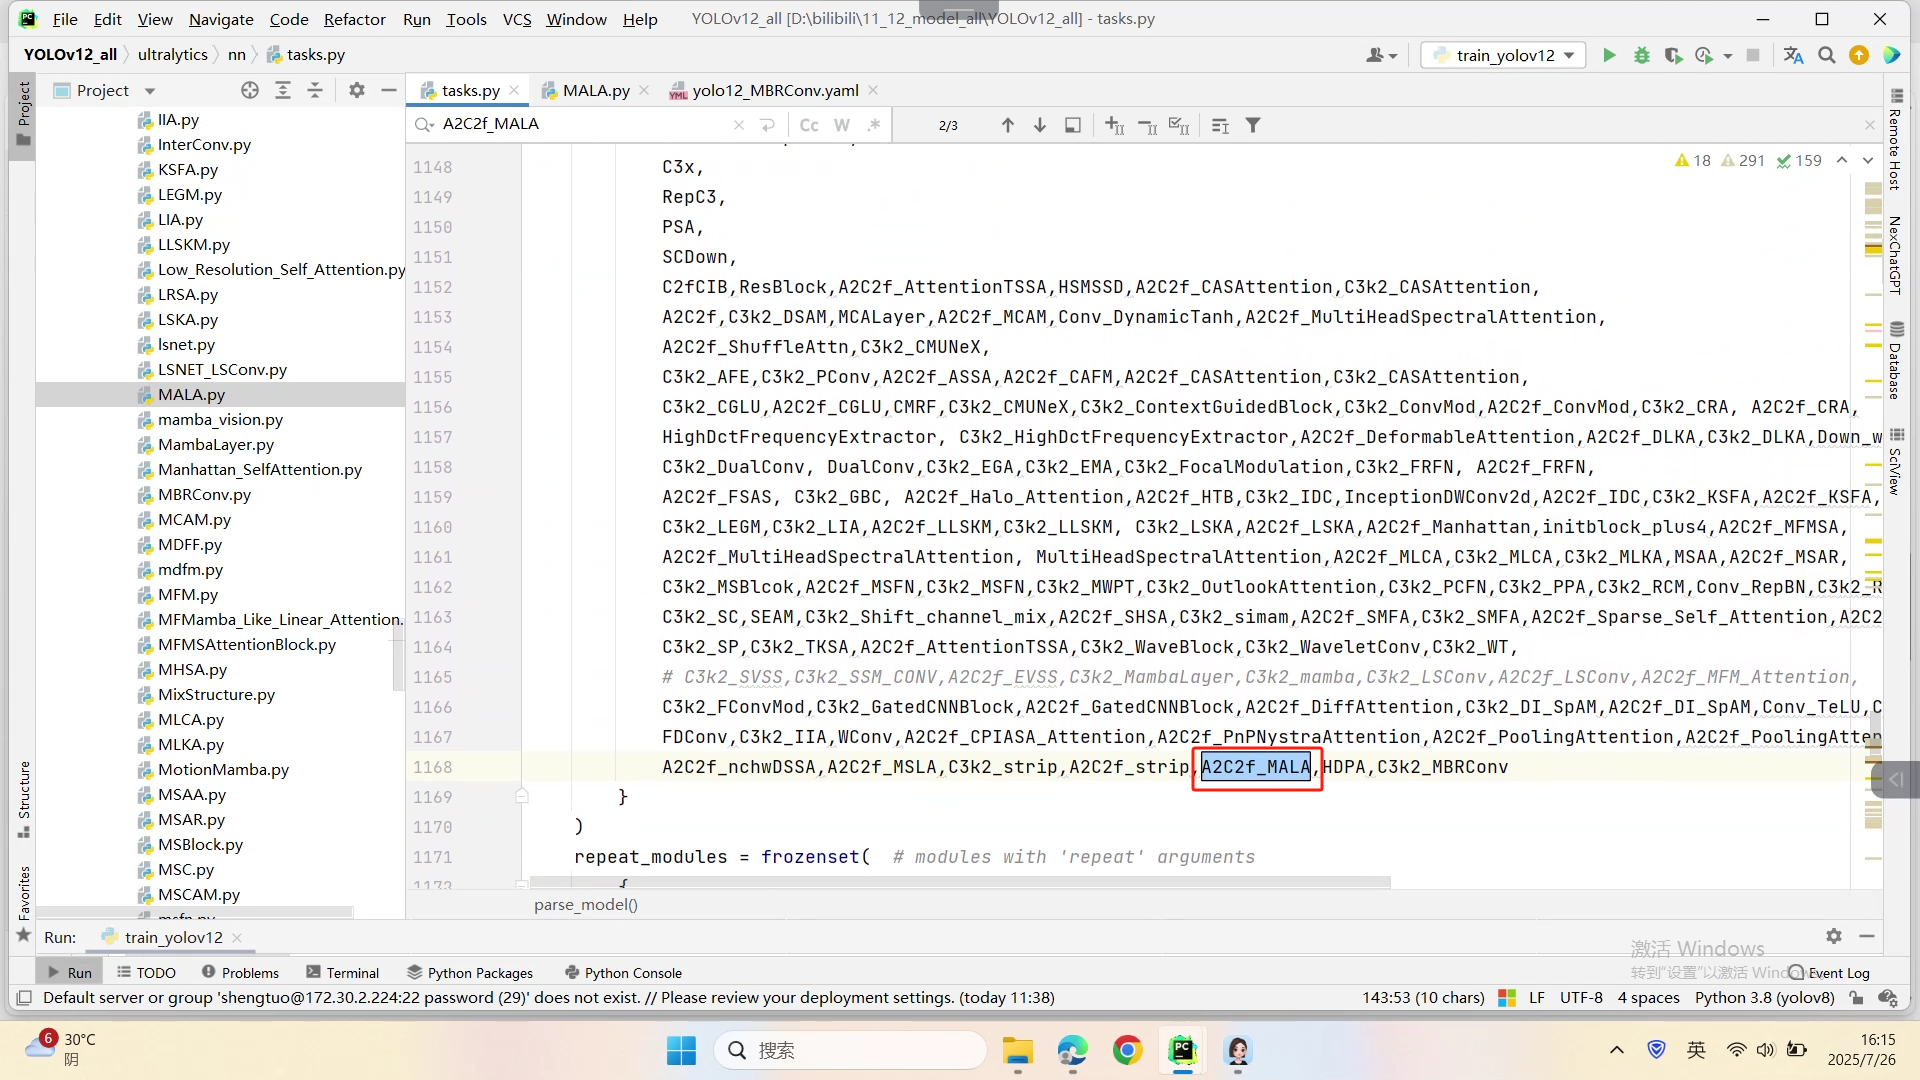The height and width of the screenshot is (1080, 1920).
Task: Click the Windows Start button
Action: pyautogui.click(x=681, y=1051)
